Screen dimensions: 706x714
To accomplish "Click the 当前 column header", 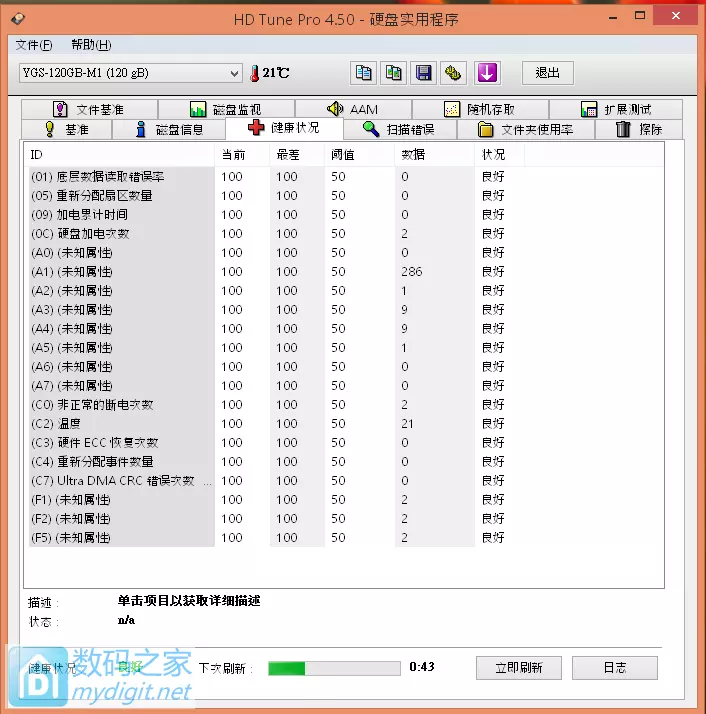I will point(242,155).
